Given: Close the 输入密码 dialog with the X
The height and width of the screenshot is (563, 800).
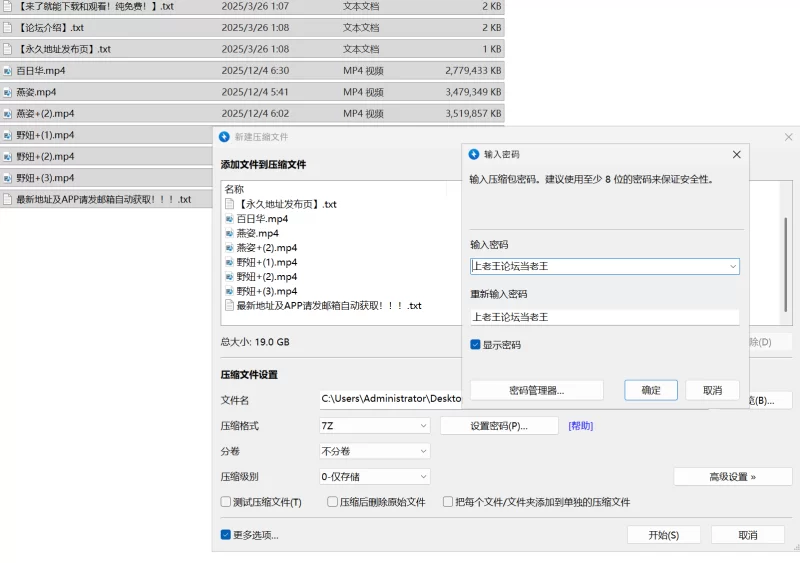Looking at the screenshot, I should (x=737, y=155).
